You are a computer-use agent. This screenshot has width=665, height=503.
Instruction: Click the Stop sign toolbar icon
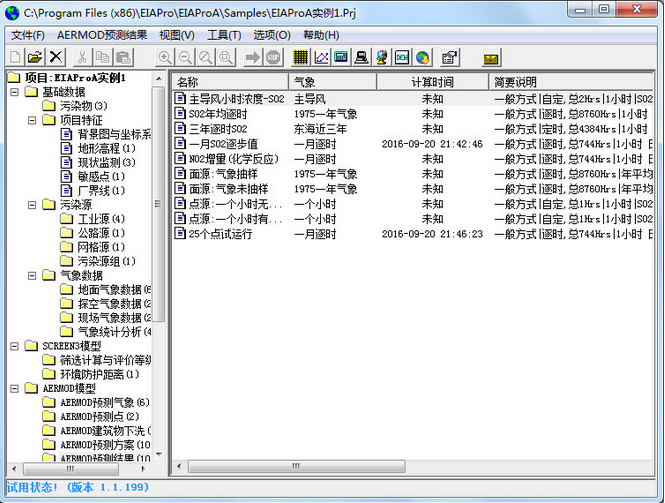(274, 57)
